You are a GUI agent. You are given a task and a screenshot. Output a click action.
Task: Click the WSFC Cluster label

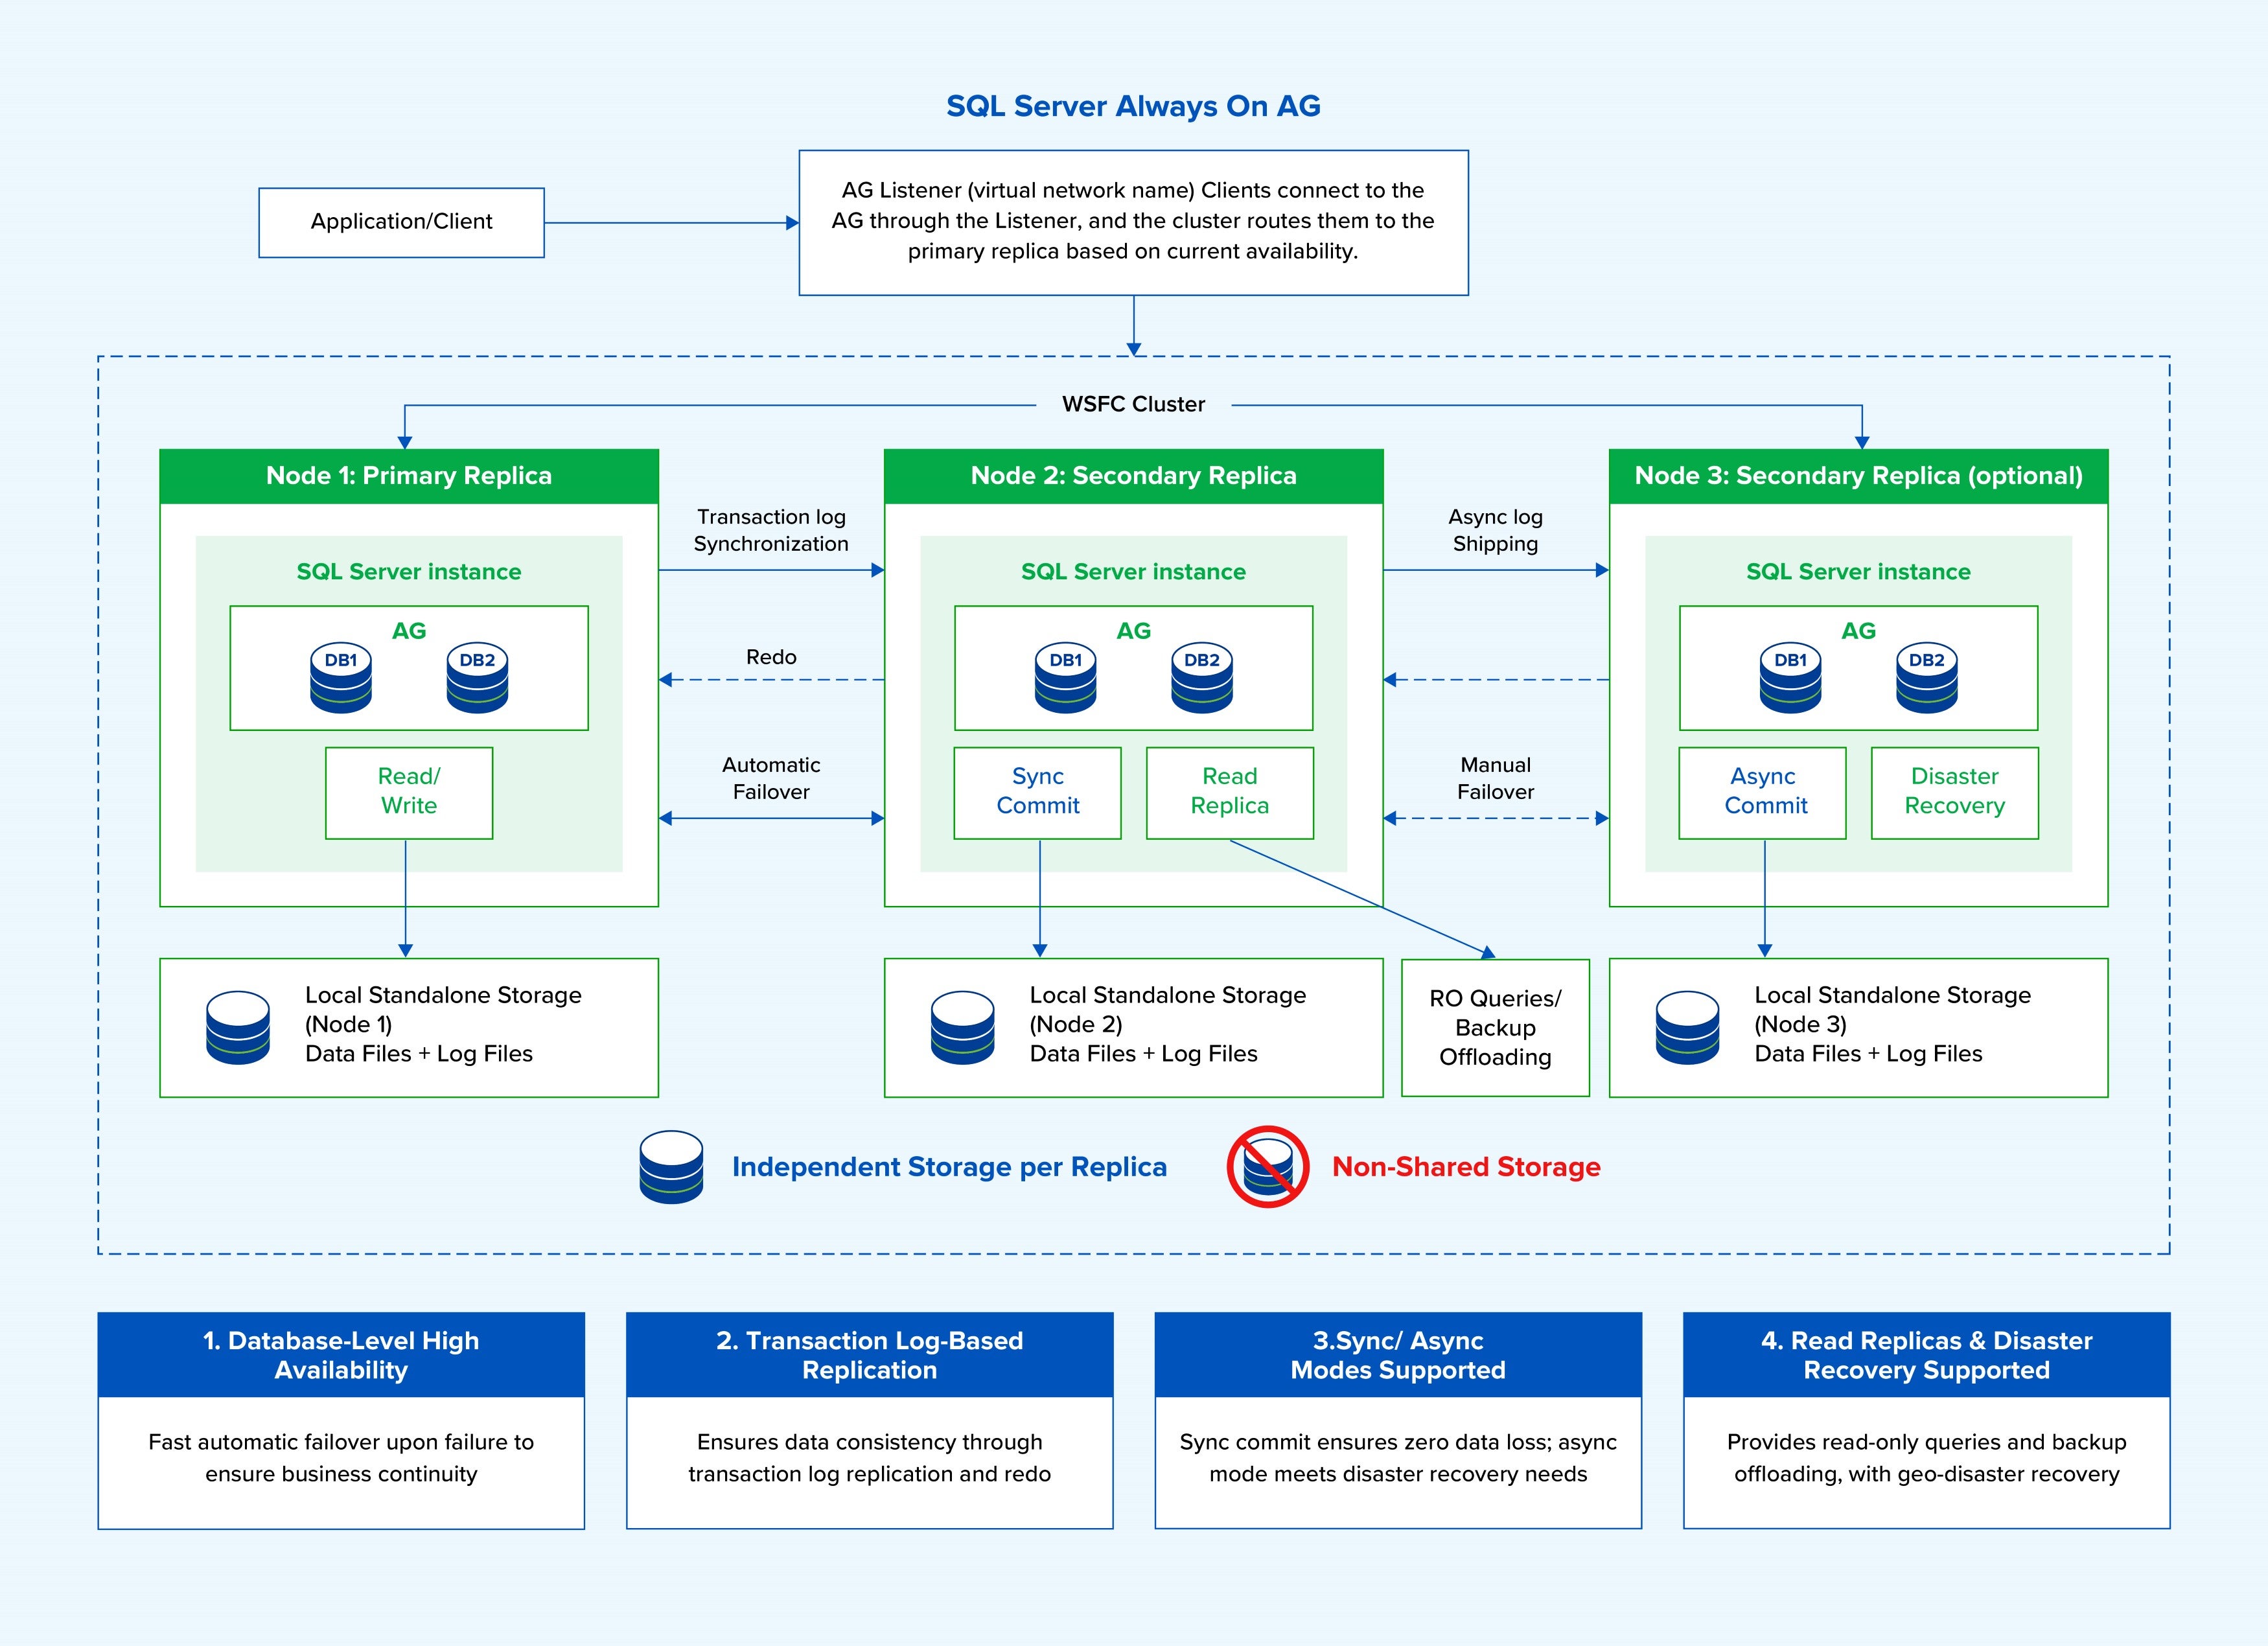[1134, 404]
